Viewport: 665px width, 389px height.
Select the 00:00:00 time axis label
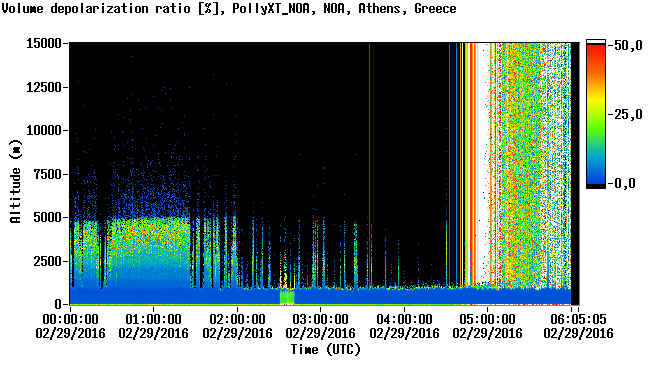(x=70, y=326)
